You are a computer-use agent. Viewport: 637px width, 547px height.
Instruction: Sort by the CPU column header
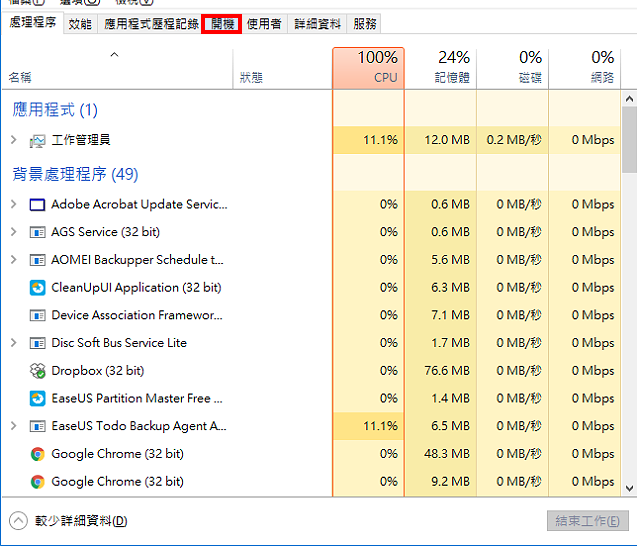tap(368, 68)
